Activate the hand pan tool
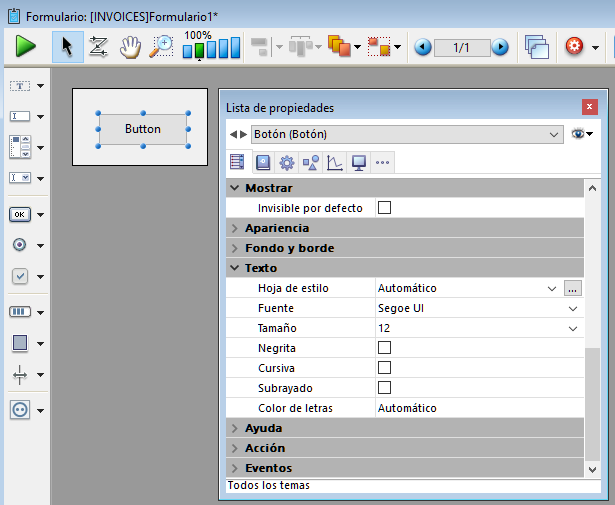The image size is (615, 505). [130, 46]
